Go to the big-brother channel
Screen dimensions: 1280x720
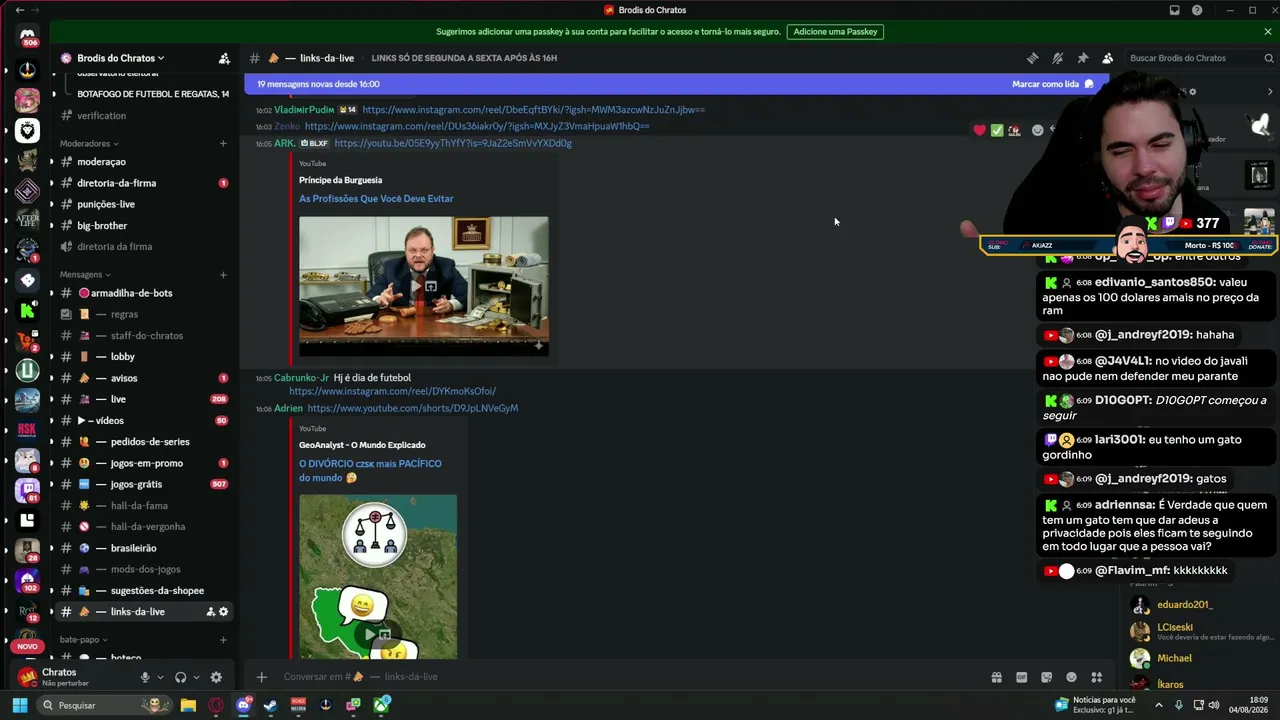point(144,226)
